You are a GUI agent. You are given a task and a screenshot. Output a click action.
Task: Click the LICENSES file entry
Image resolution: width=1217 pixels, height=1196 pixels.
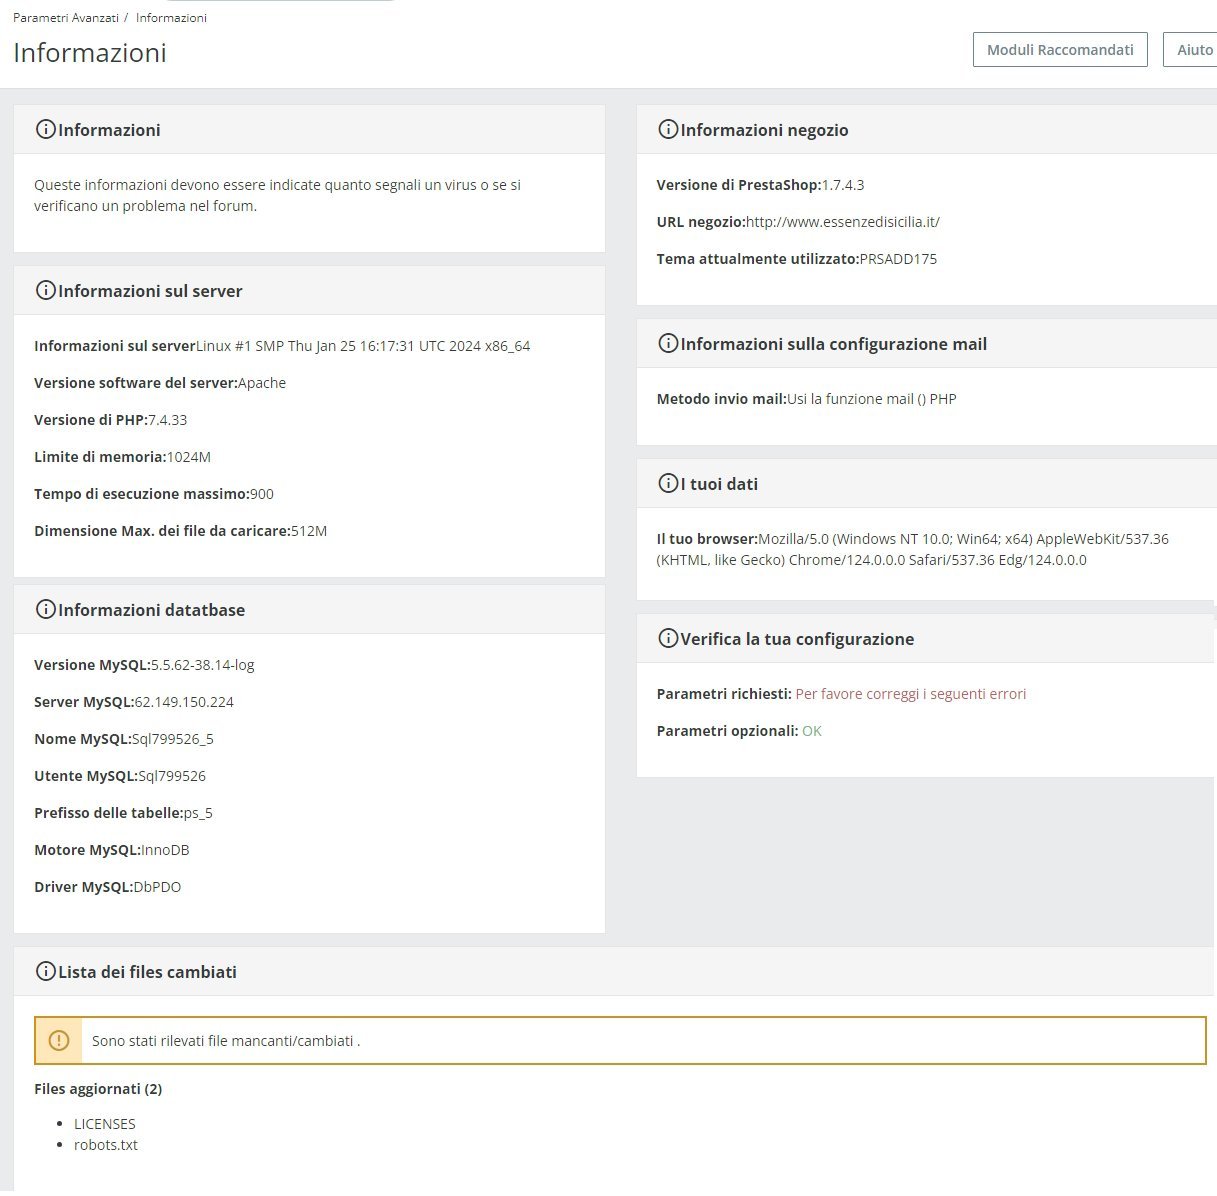click(105, 1124)
